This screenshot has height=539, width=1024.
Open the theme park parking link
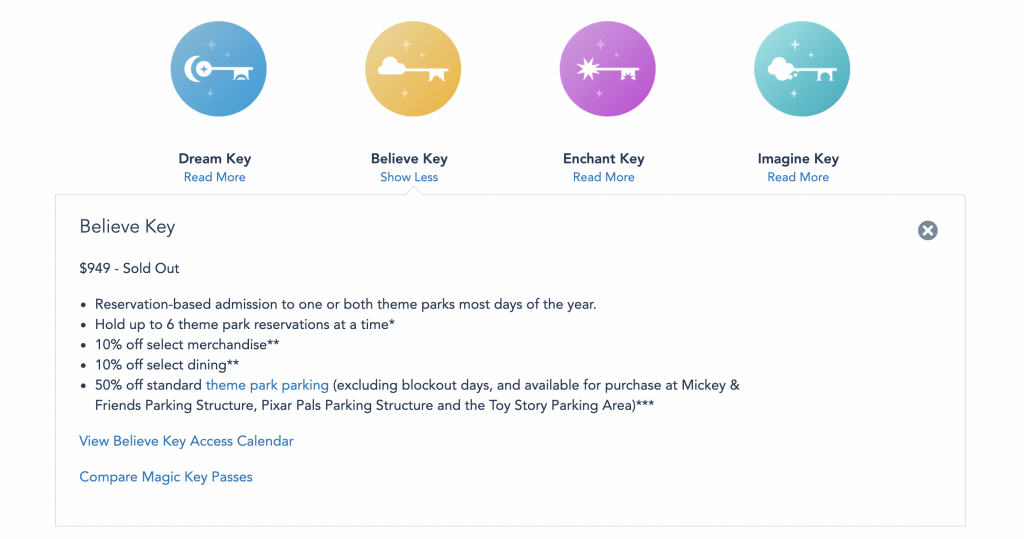(x=267, y=385)
